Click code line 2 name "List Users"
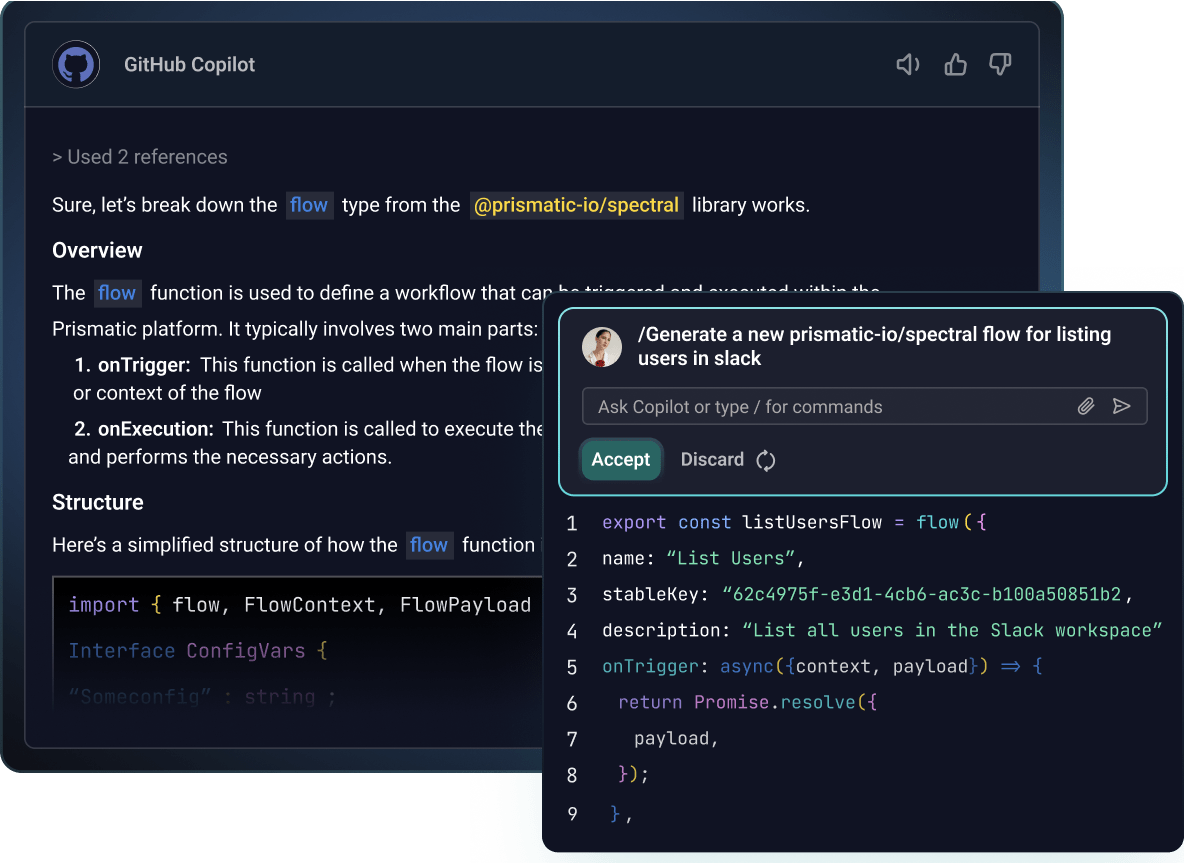Image resolution: width=1184 pixels, height=863 pixels. click(x=703, y=559)
